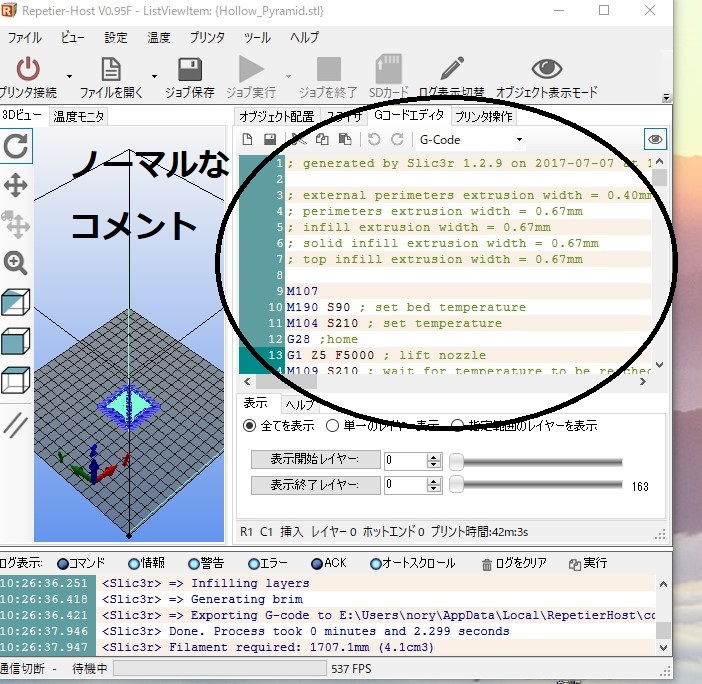Image resolution: width=702 pixels, height=684 pixels.
Task: Switch to プリンタ操作 tab
Action: (484, 116)
